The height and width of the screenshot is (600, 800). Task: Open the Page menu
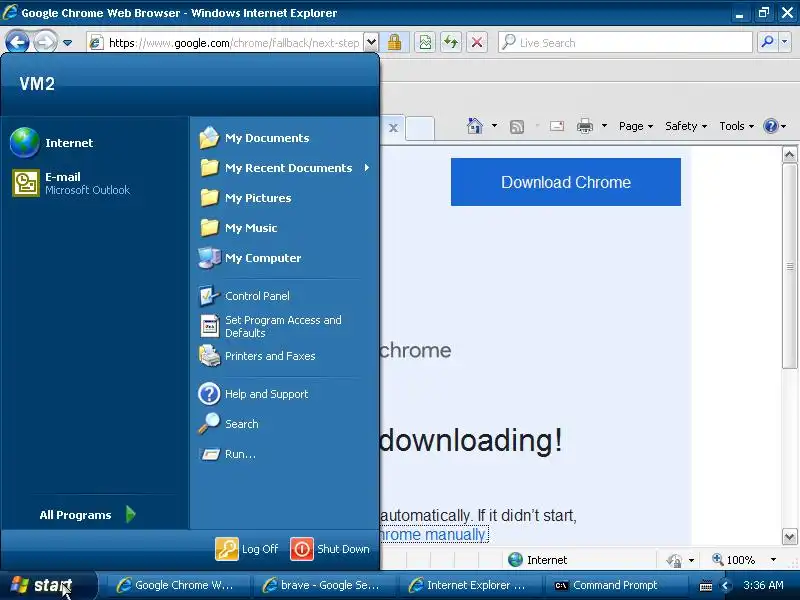pyautogui.click(x=636, y=126)
